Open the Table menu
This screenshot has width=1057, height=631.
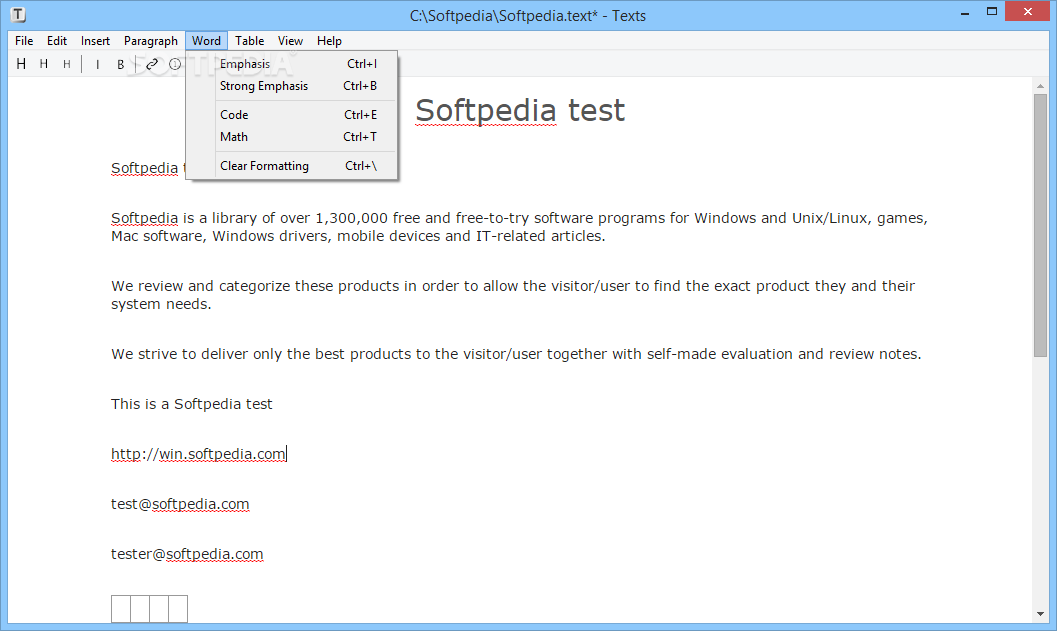(249, 40)
